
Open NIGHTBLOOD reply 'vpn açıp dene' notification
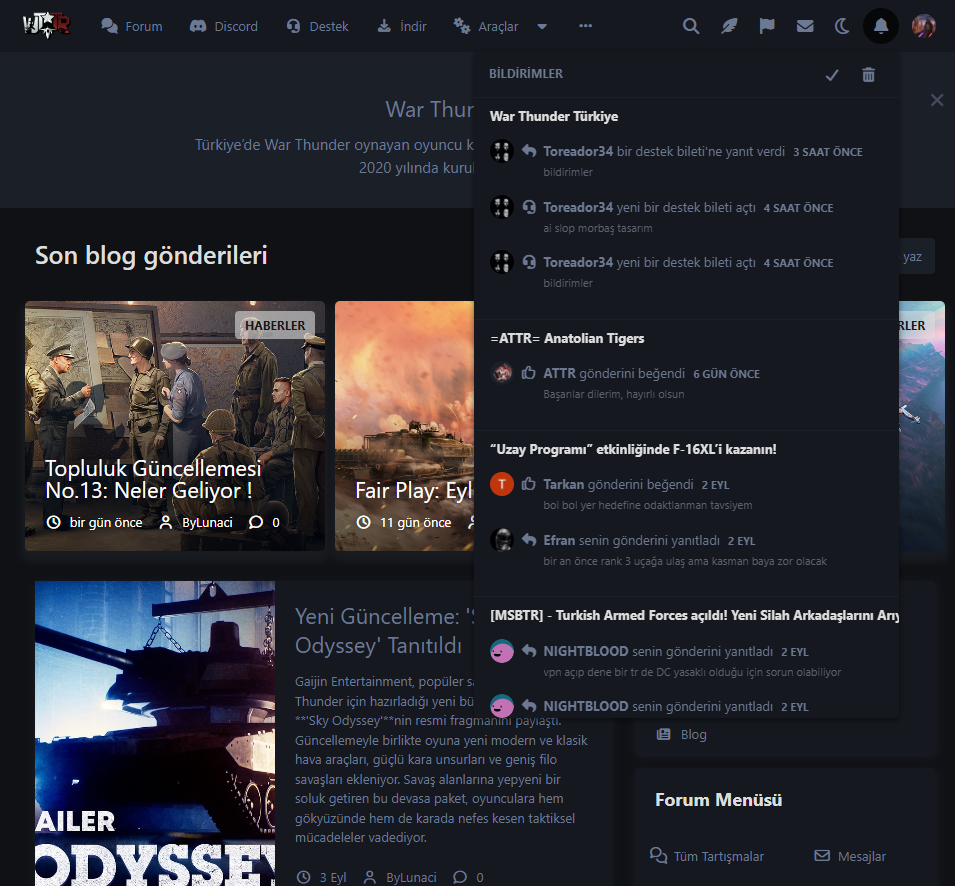[686, 661]
